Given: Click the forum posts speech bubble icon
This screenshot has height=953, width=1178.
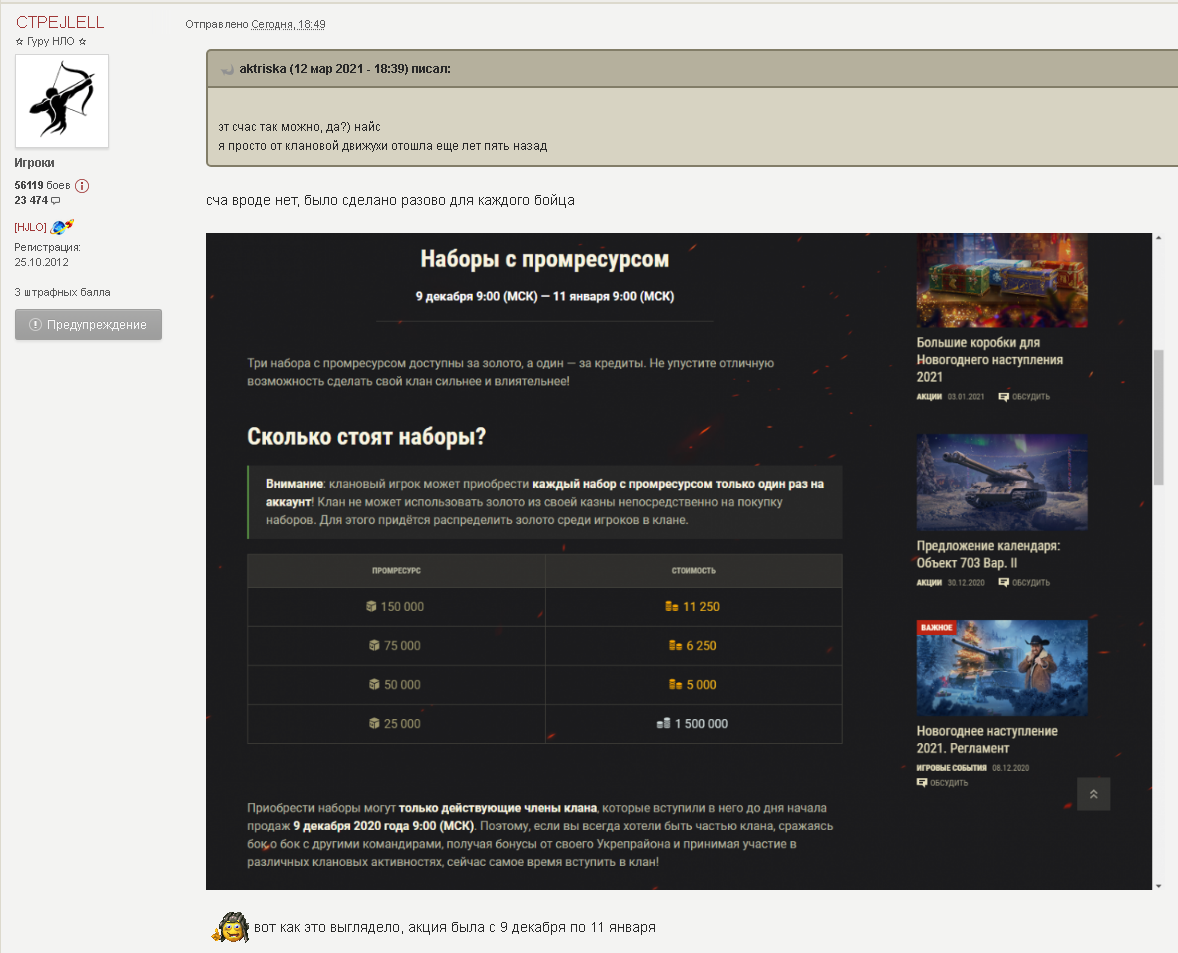Looking at the screenshot, I should pos(56,201).
